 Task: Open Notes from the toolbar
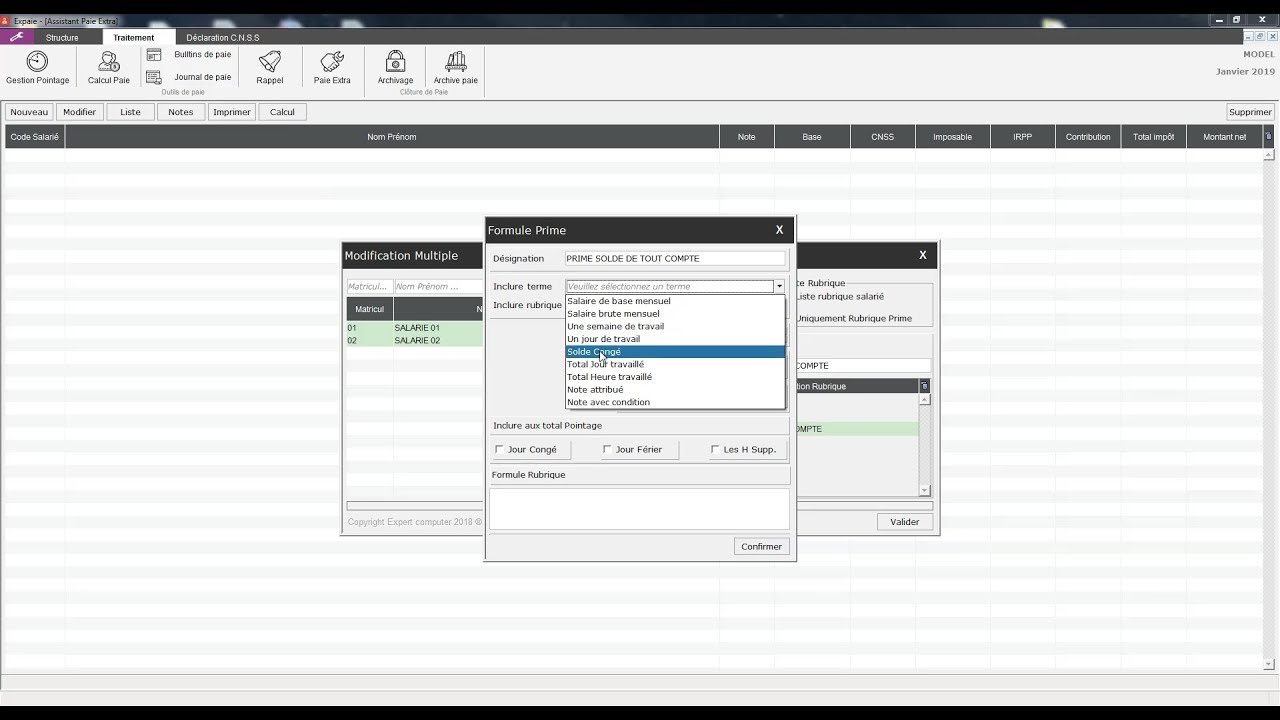coord(181,112)
